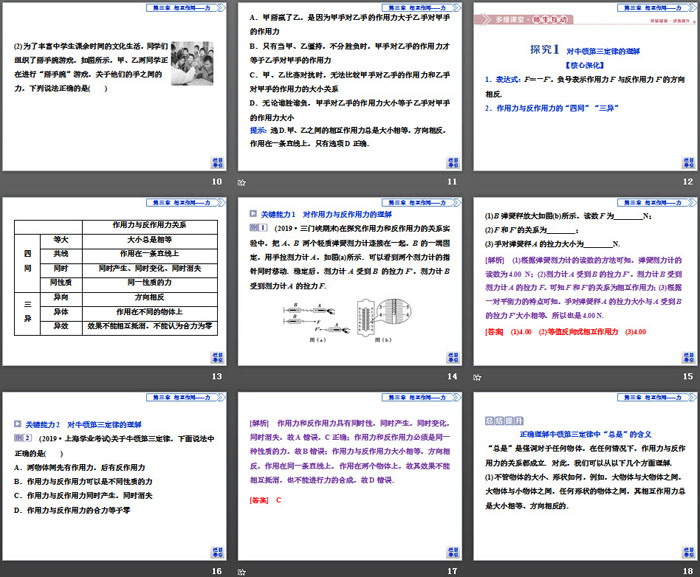Click the animation star icon under slide 11
This screenshot has height=577, width=700.
coord(241,182)
